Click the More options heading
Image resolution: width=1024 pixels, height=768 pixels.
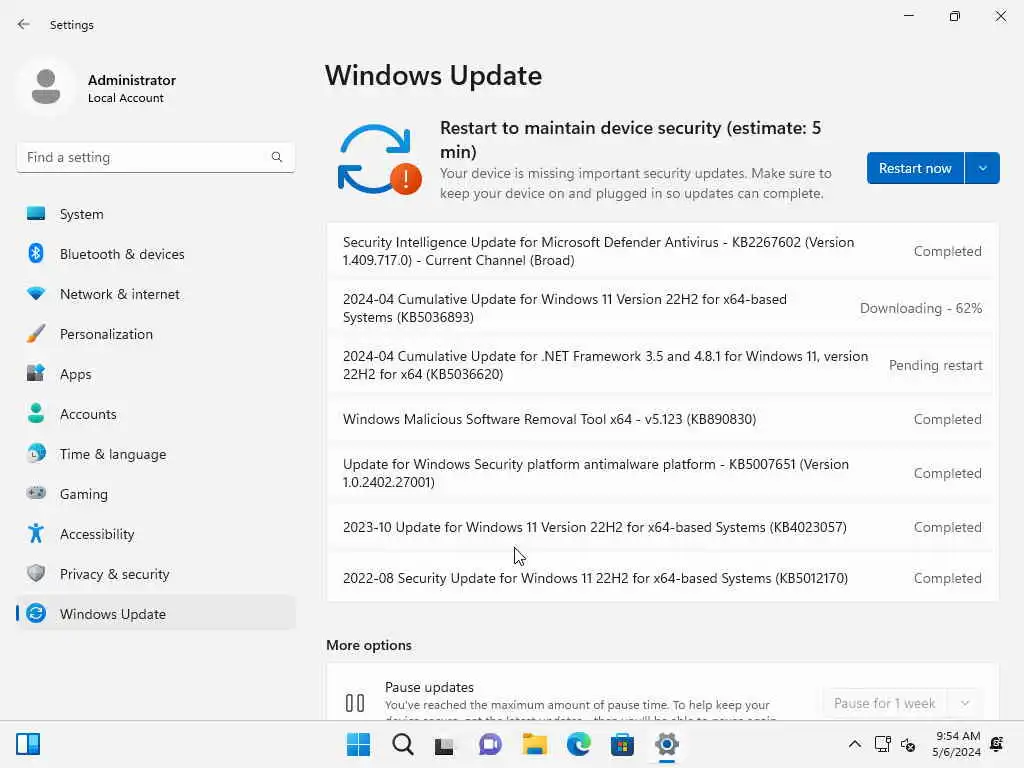click(x=369, y=645)
